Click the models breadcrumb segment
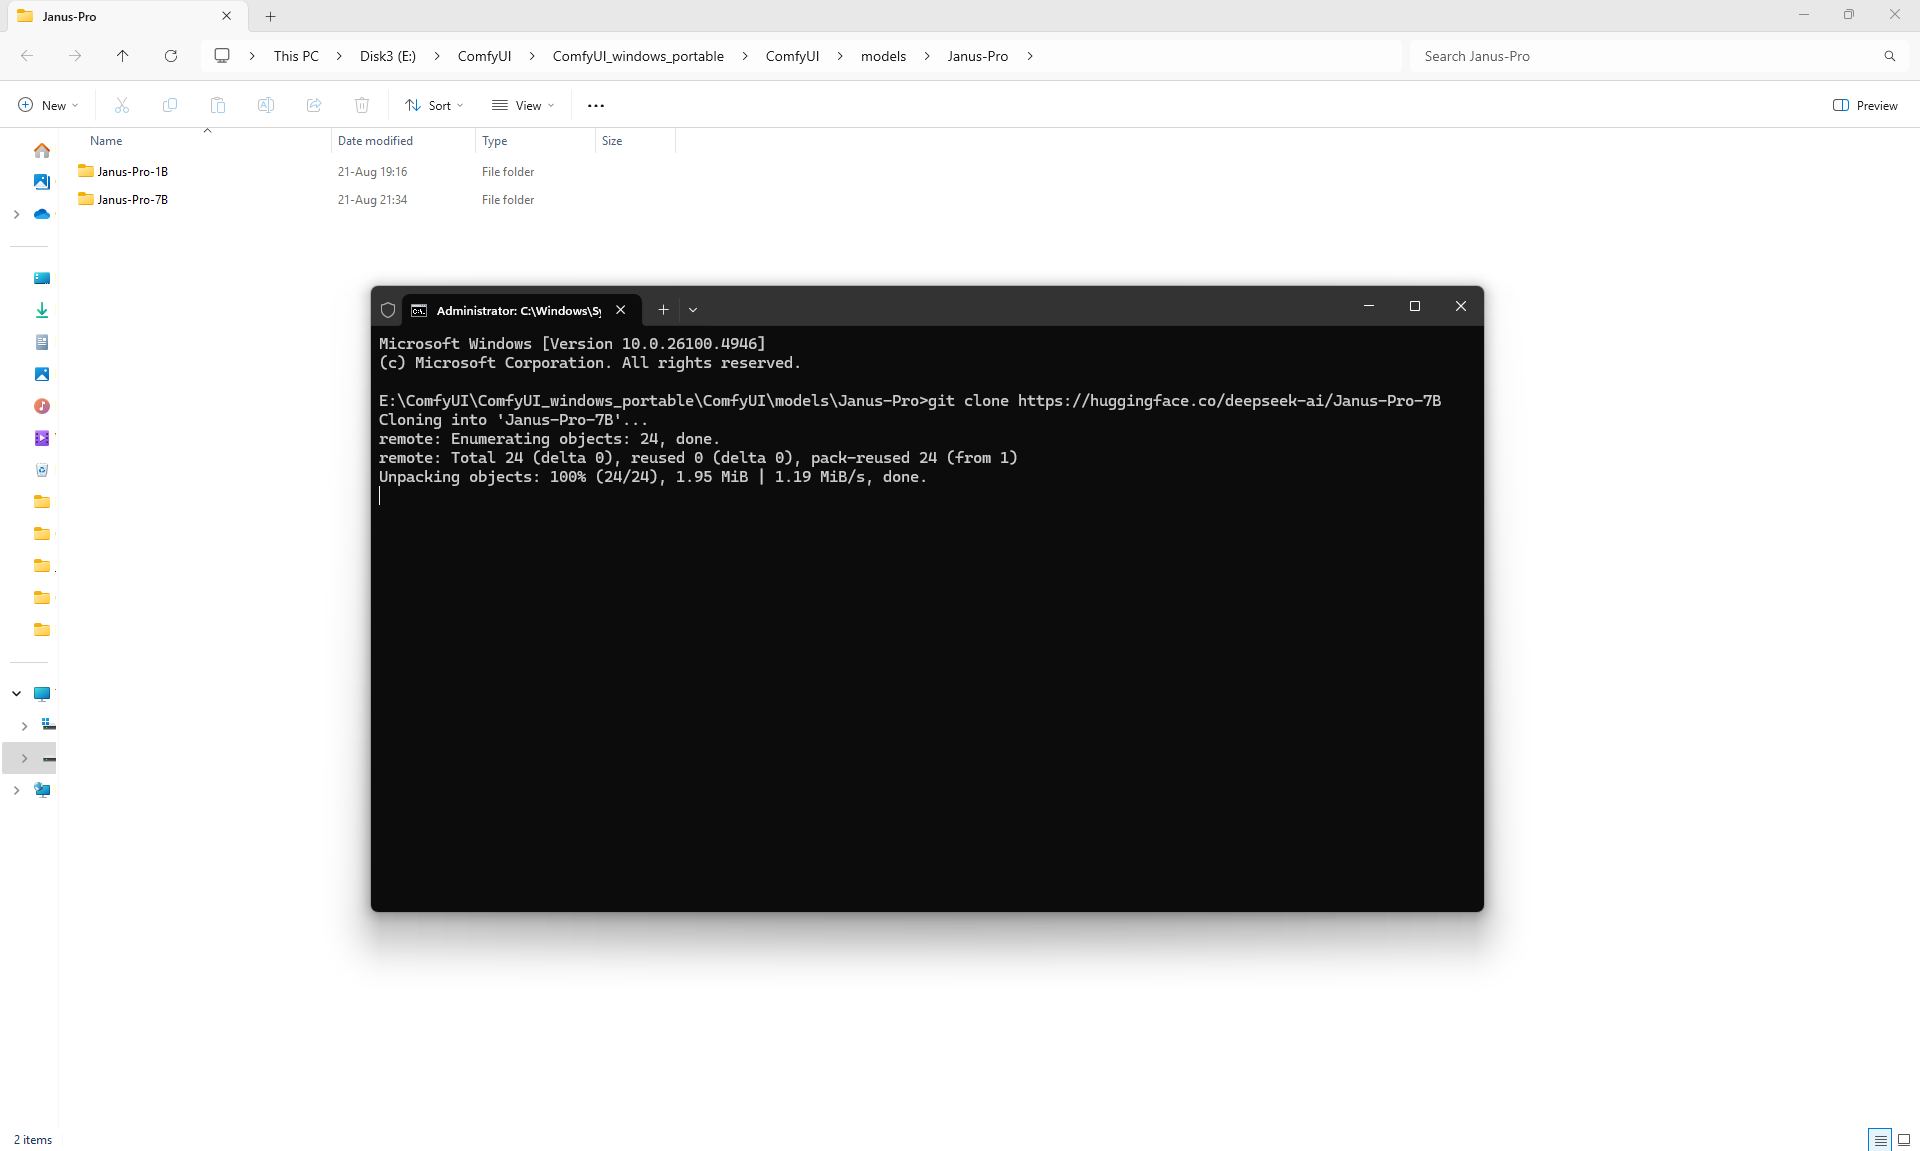This screenshot has width=1920, height=1151. [x=883, y=56]
